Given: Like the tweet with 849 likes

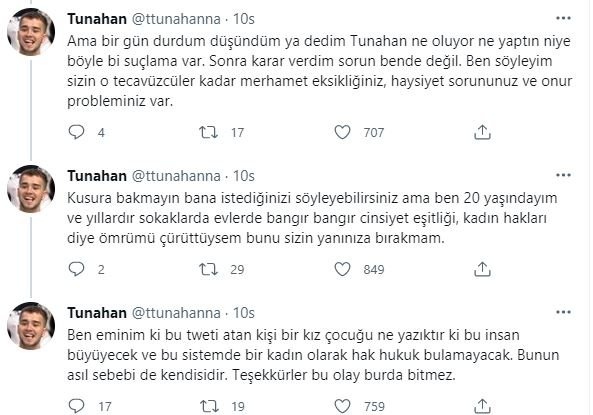Looking at the screenshot, I should point(342,269).
